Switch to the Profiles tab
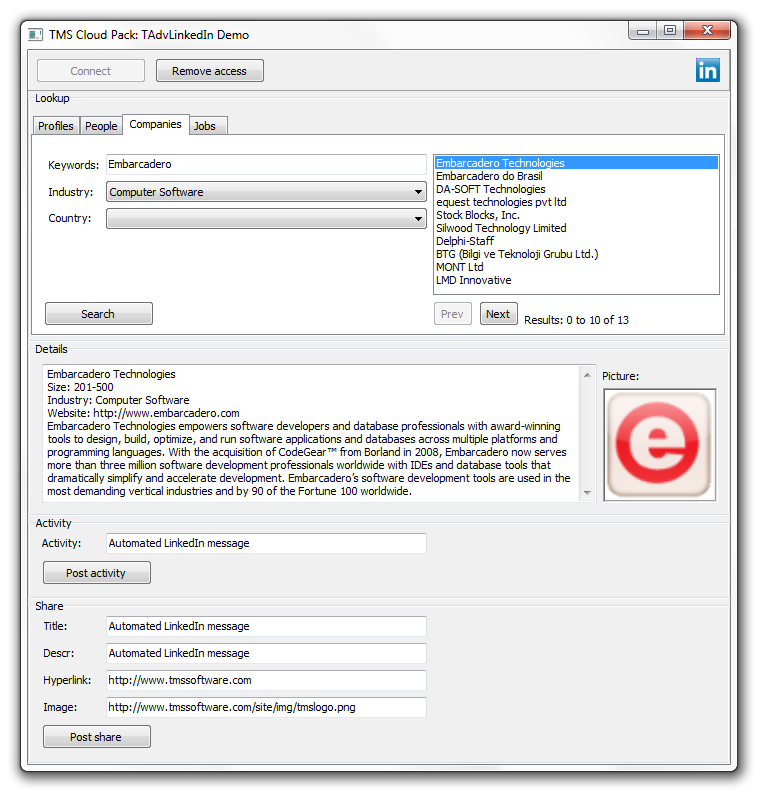This screenshot has width=760, height=799. (x=56, y=126)
